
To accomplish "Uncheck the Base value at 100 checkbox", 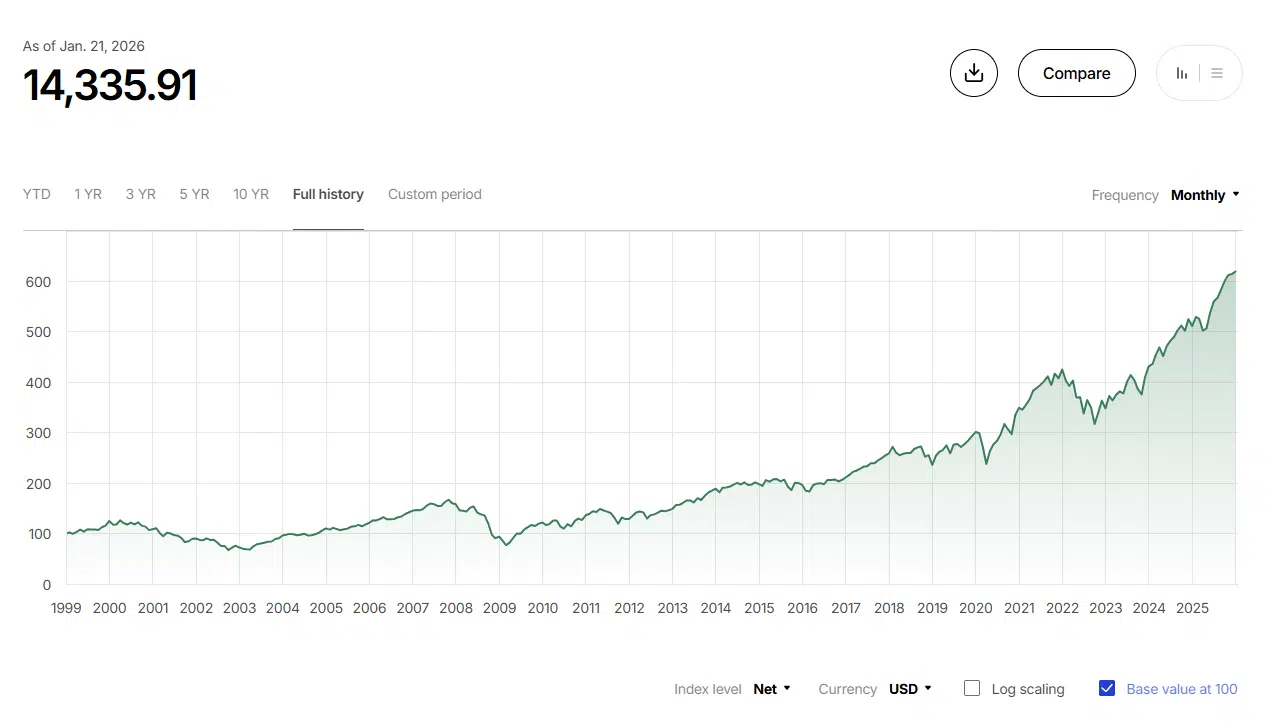I will click(x=1107, y=688).
